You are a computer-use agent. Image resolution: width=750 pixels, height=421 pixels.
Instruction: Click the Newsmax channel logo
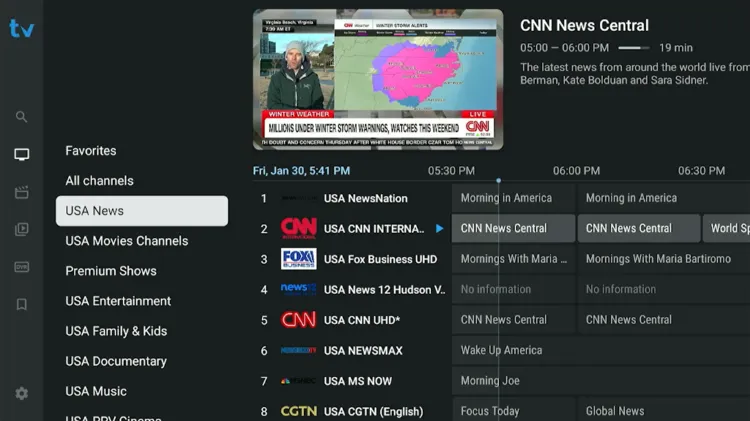[298, 350]
